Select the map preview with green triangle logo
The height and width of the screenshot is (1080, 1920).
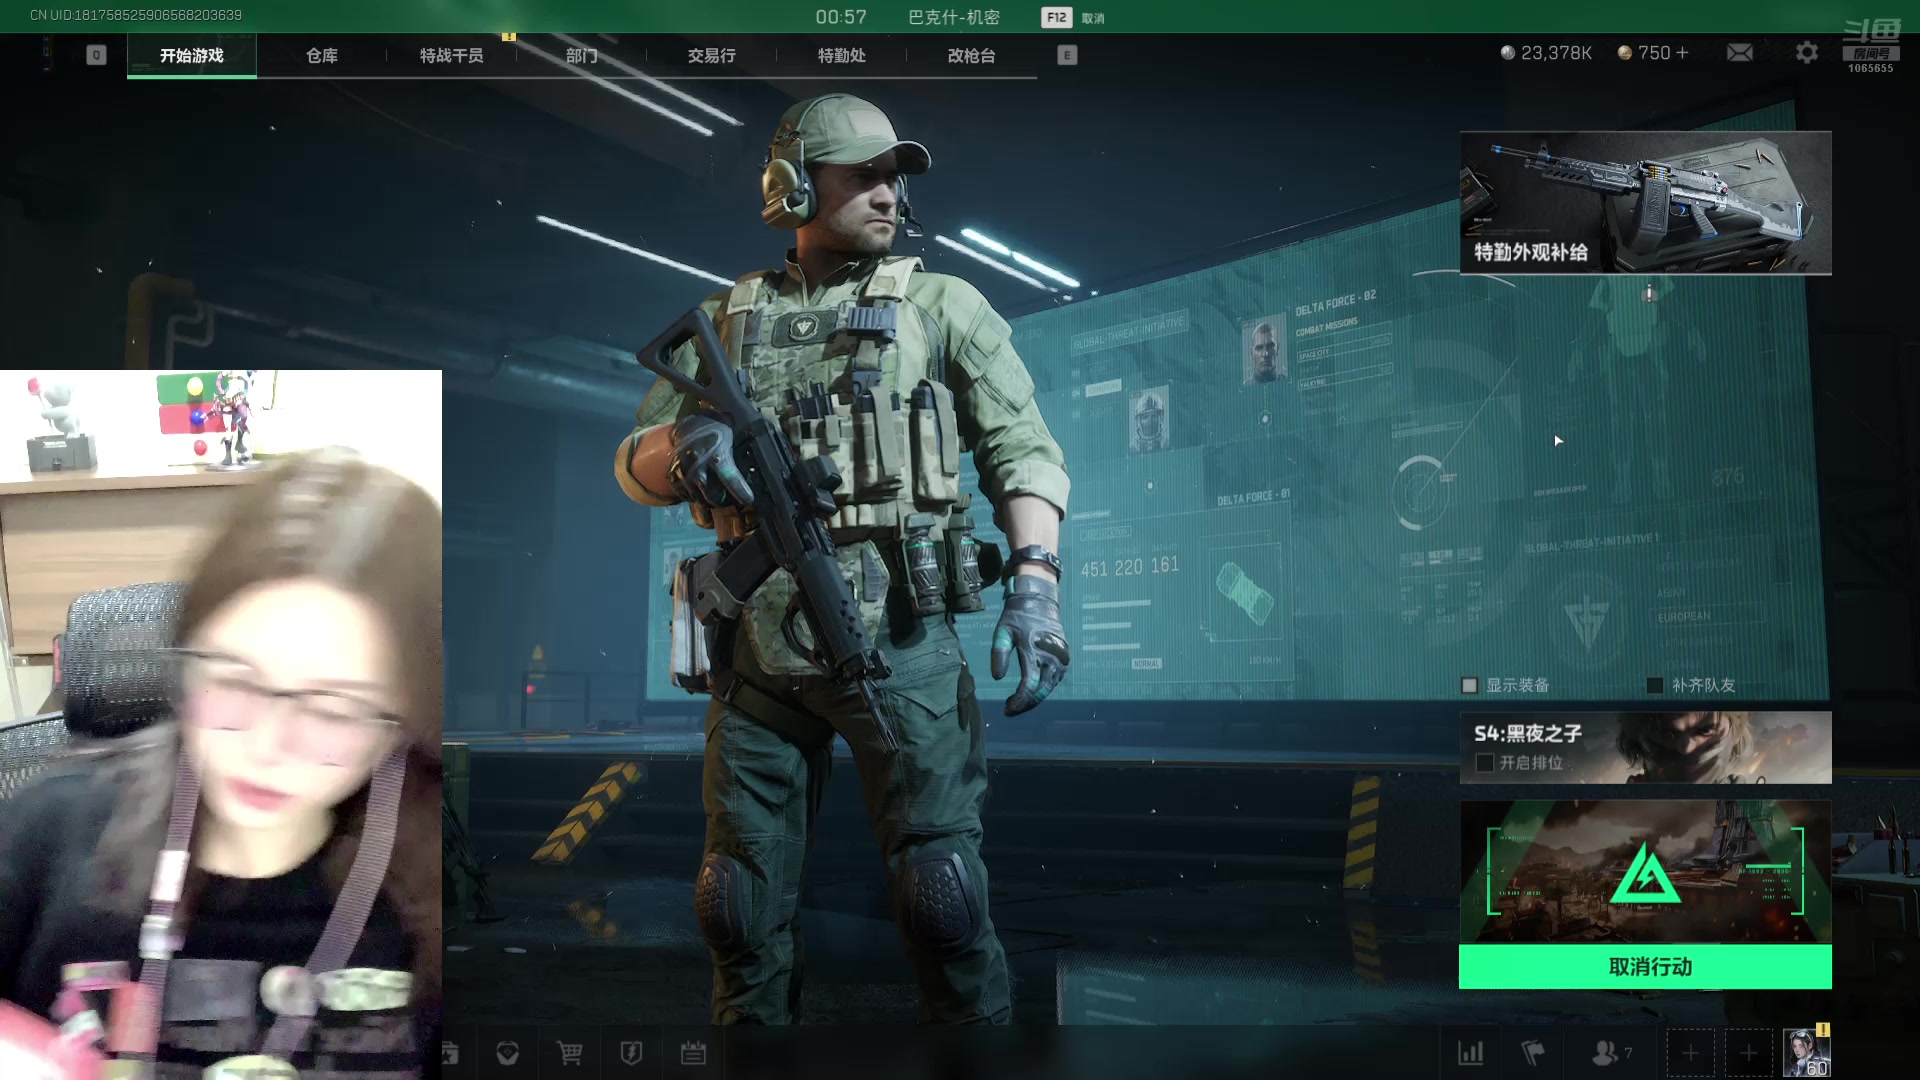[1645, 872]
